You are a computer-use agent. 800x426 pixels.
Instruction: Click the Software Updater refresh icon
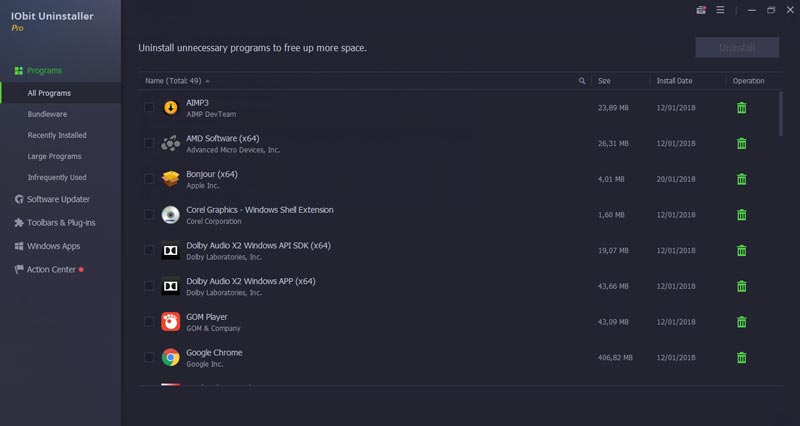[19, 199]
